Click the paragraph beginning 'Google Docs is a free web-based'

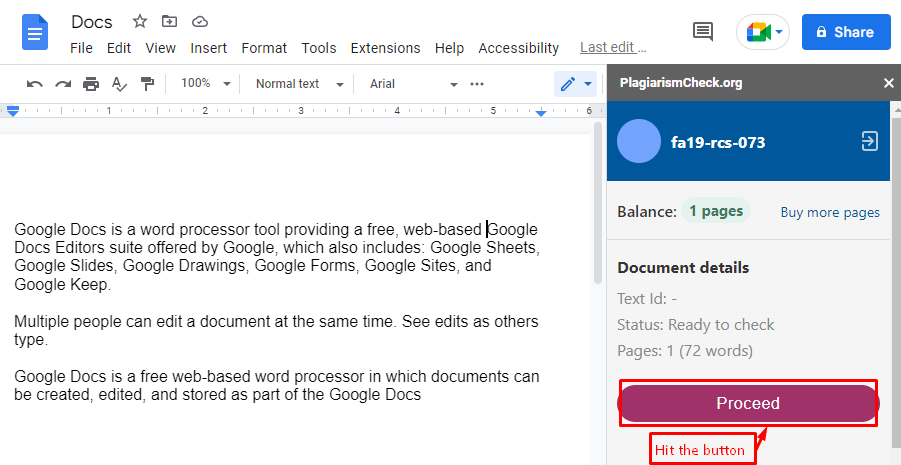[x=276, y=385]
